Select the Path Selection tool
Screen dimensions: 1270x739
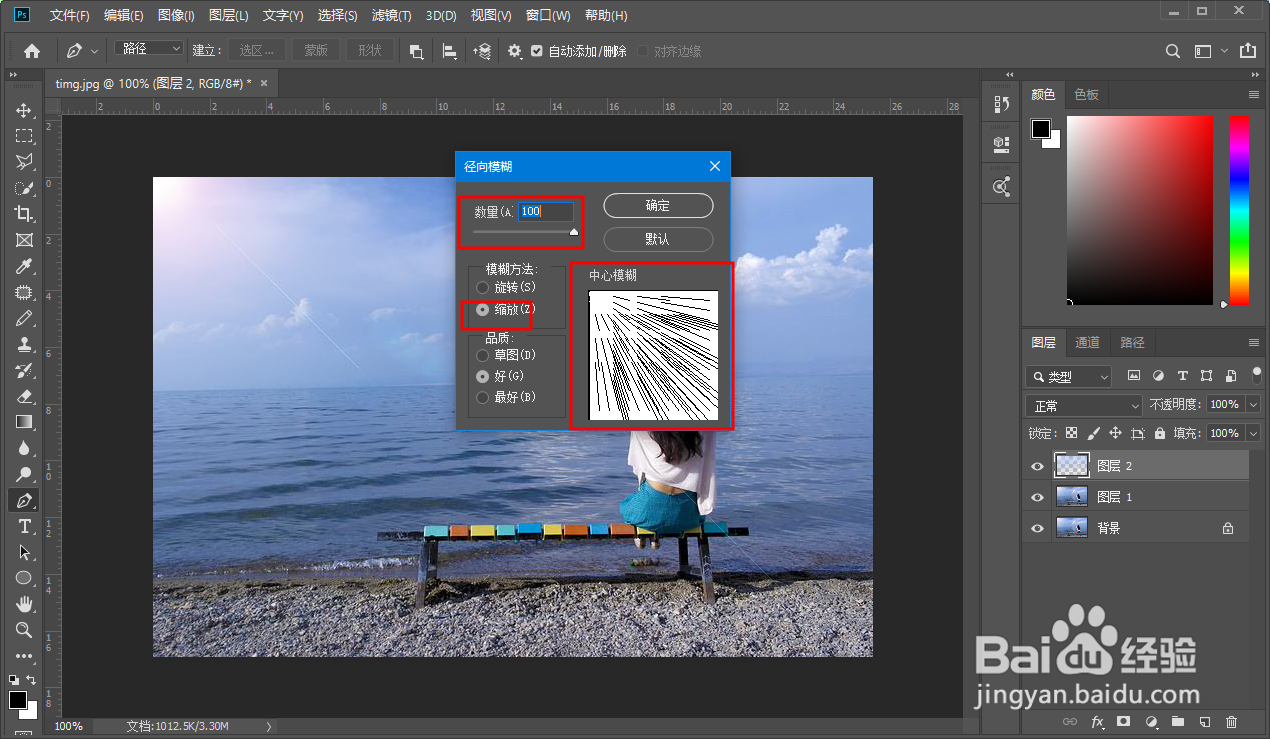point(24,552)
